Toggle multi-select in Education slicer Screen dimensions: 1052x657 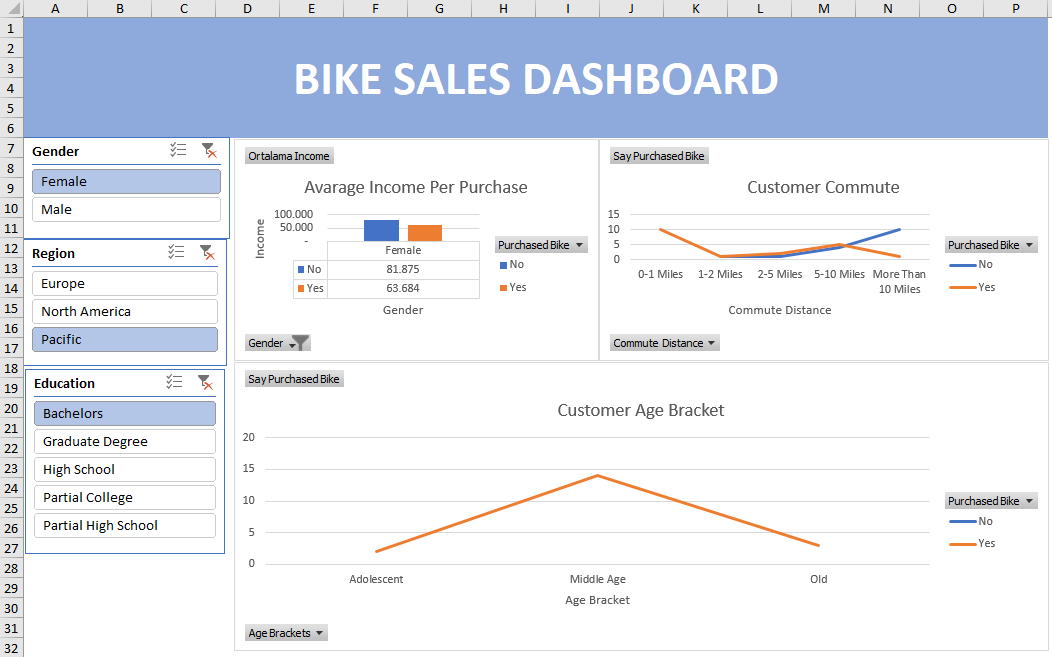(175, 382)
